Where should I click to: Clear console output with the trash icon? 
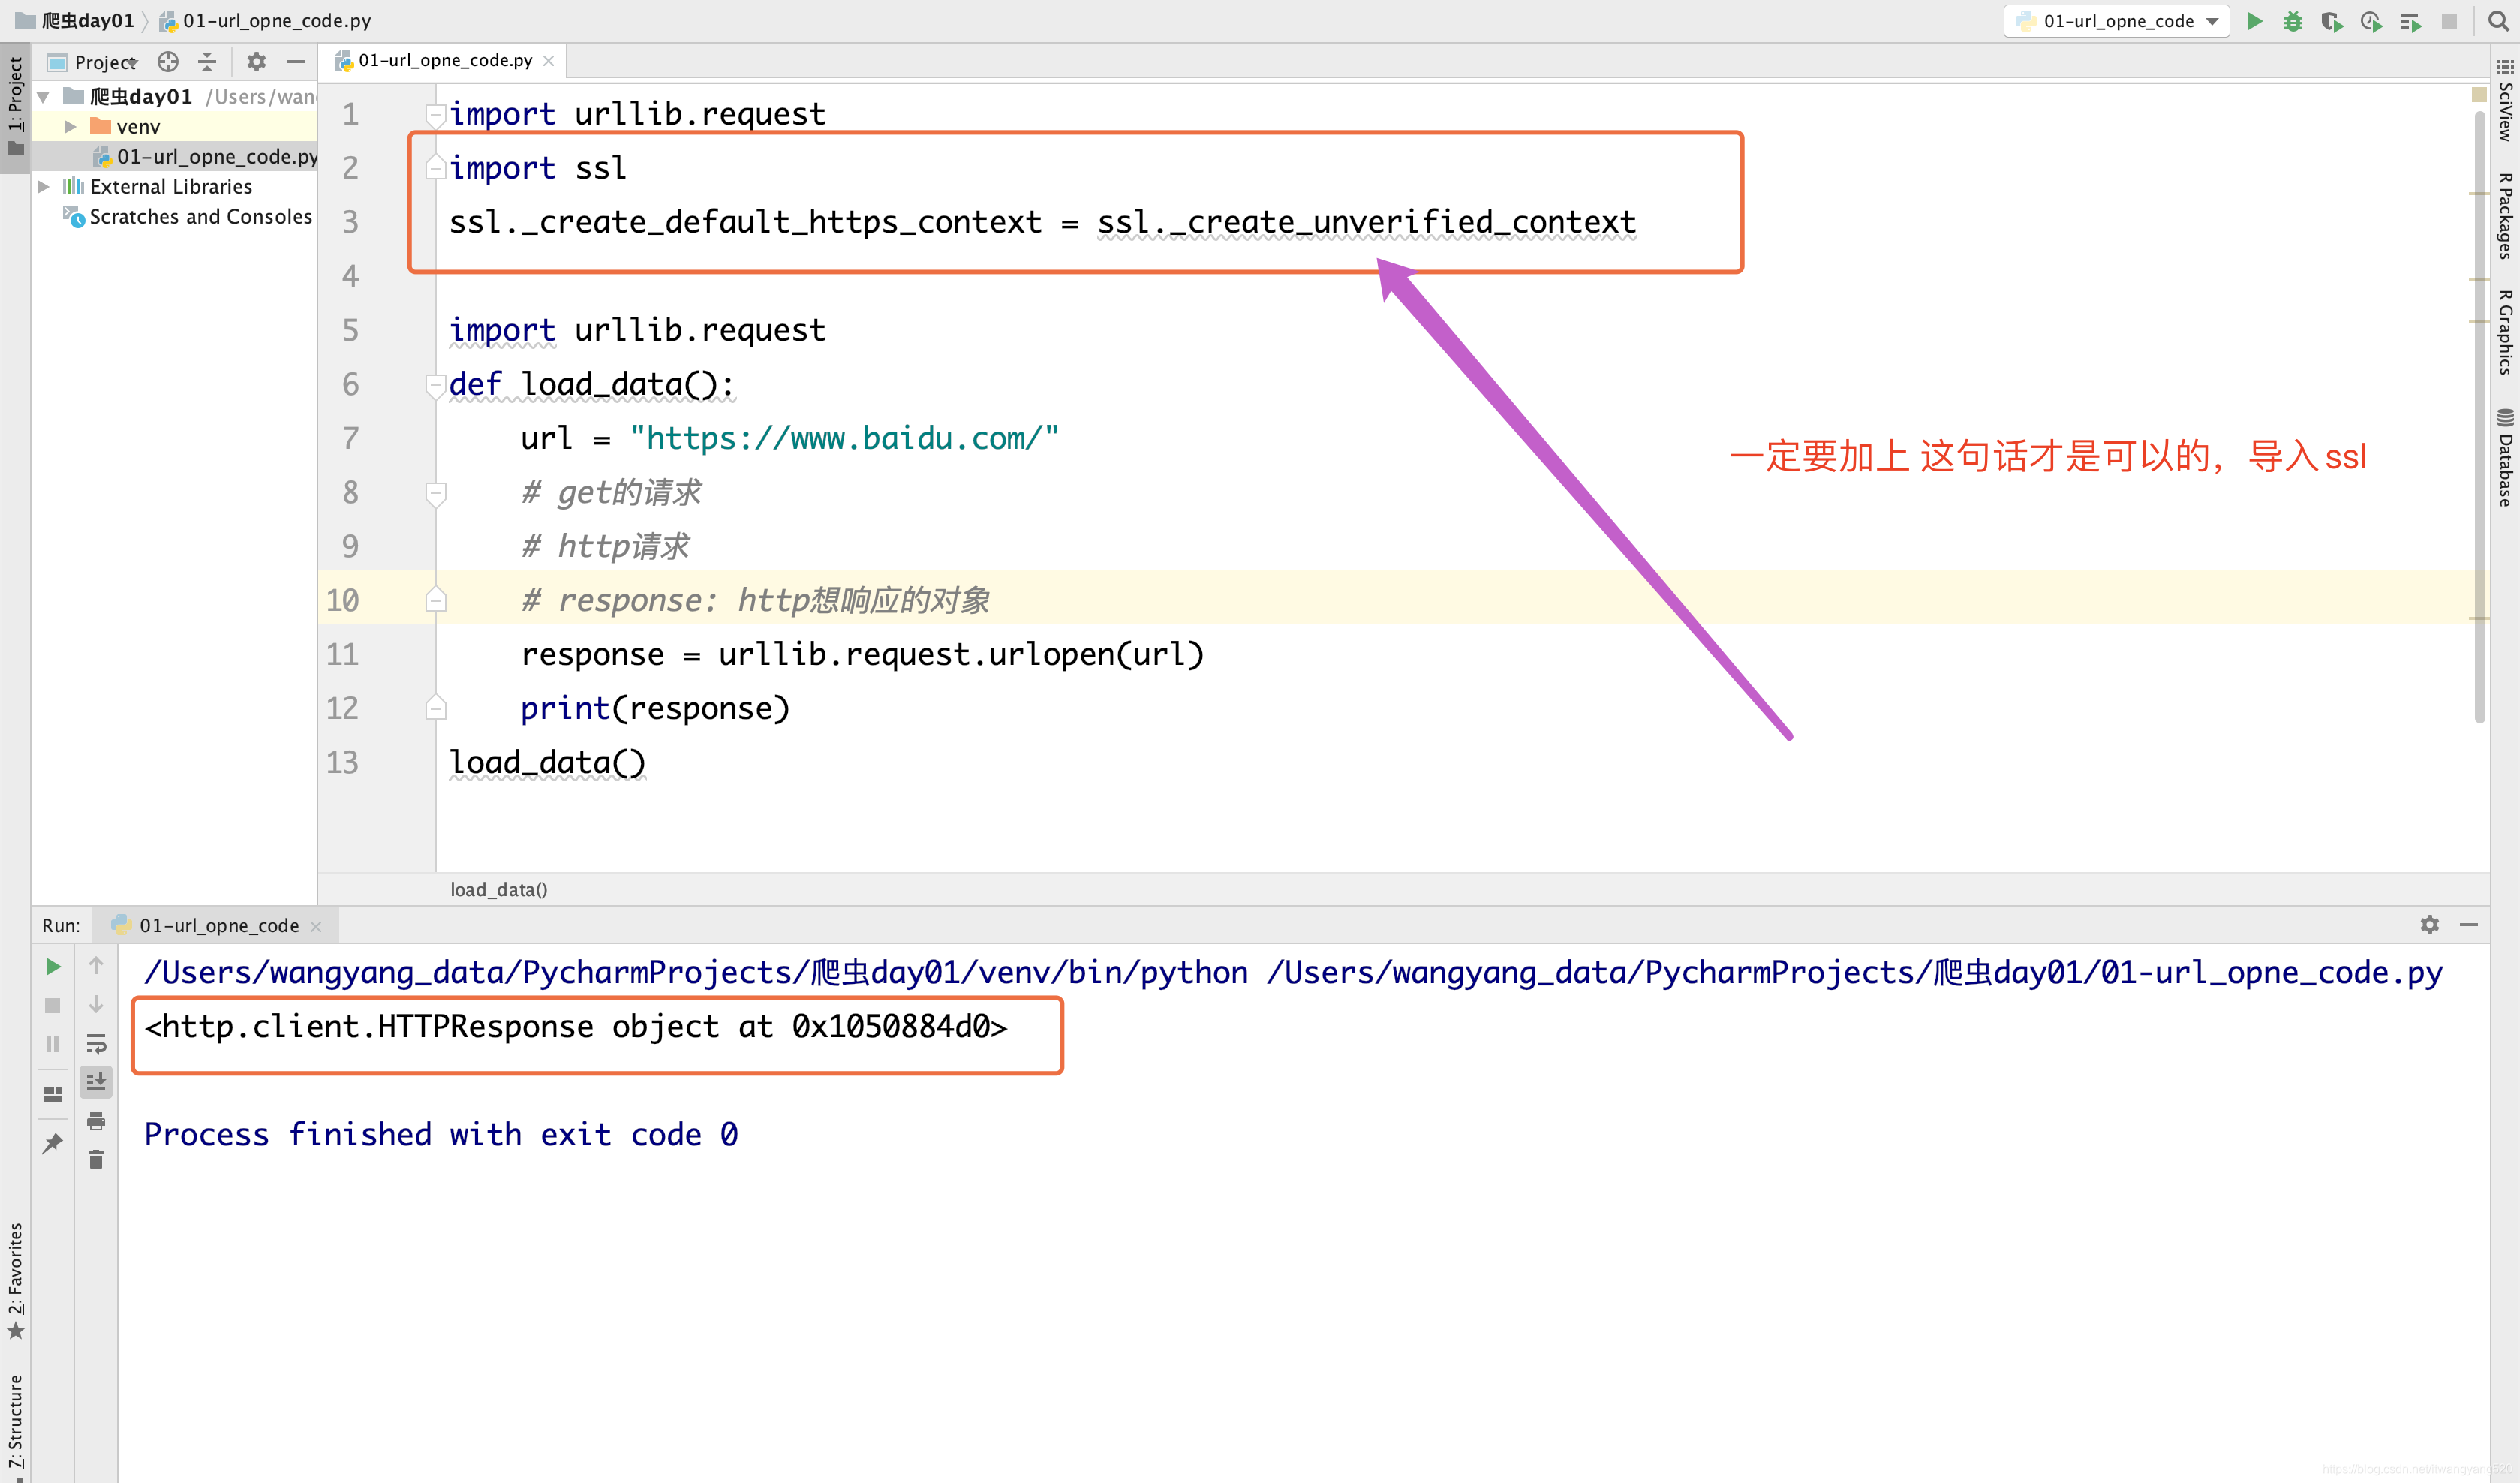click(x=96, y=1159)
